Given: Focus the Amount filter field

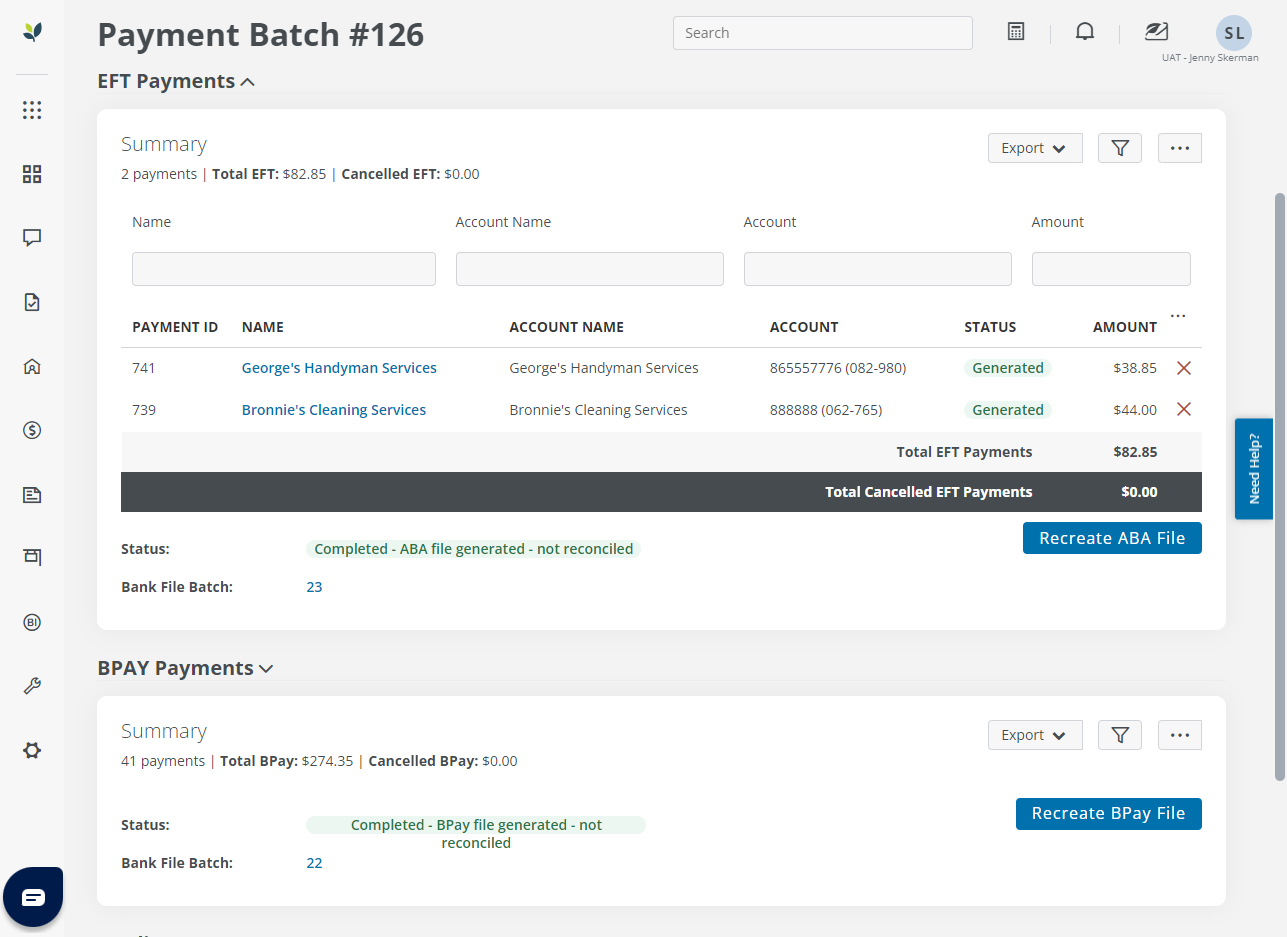Looking at the screenshot, I should (x=1111, y=269).
